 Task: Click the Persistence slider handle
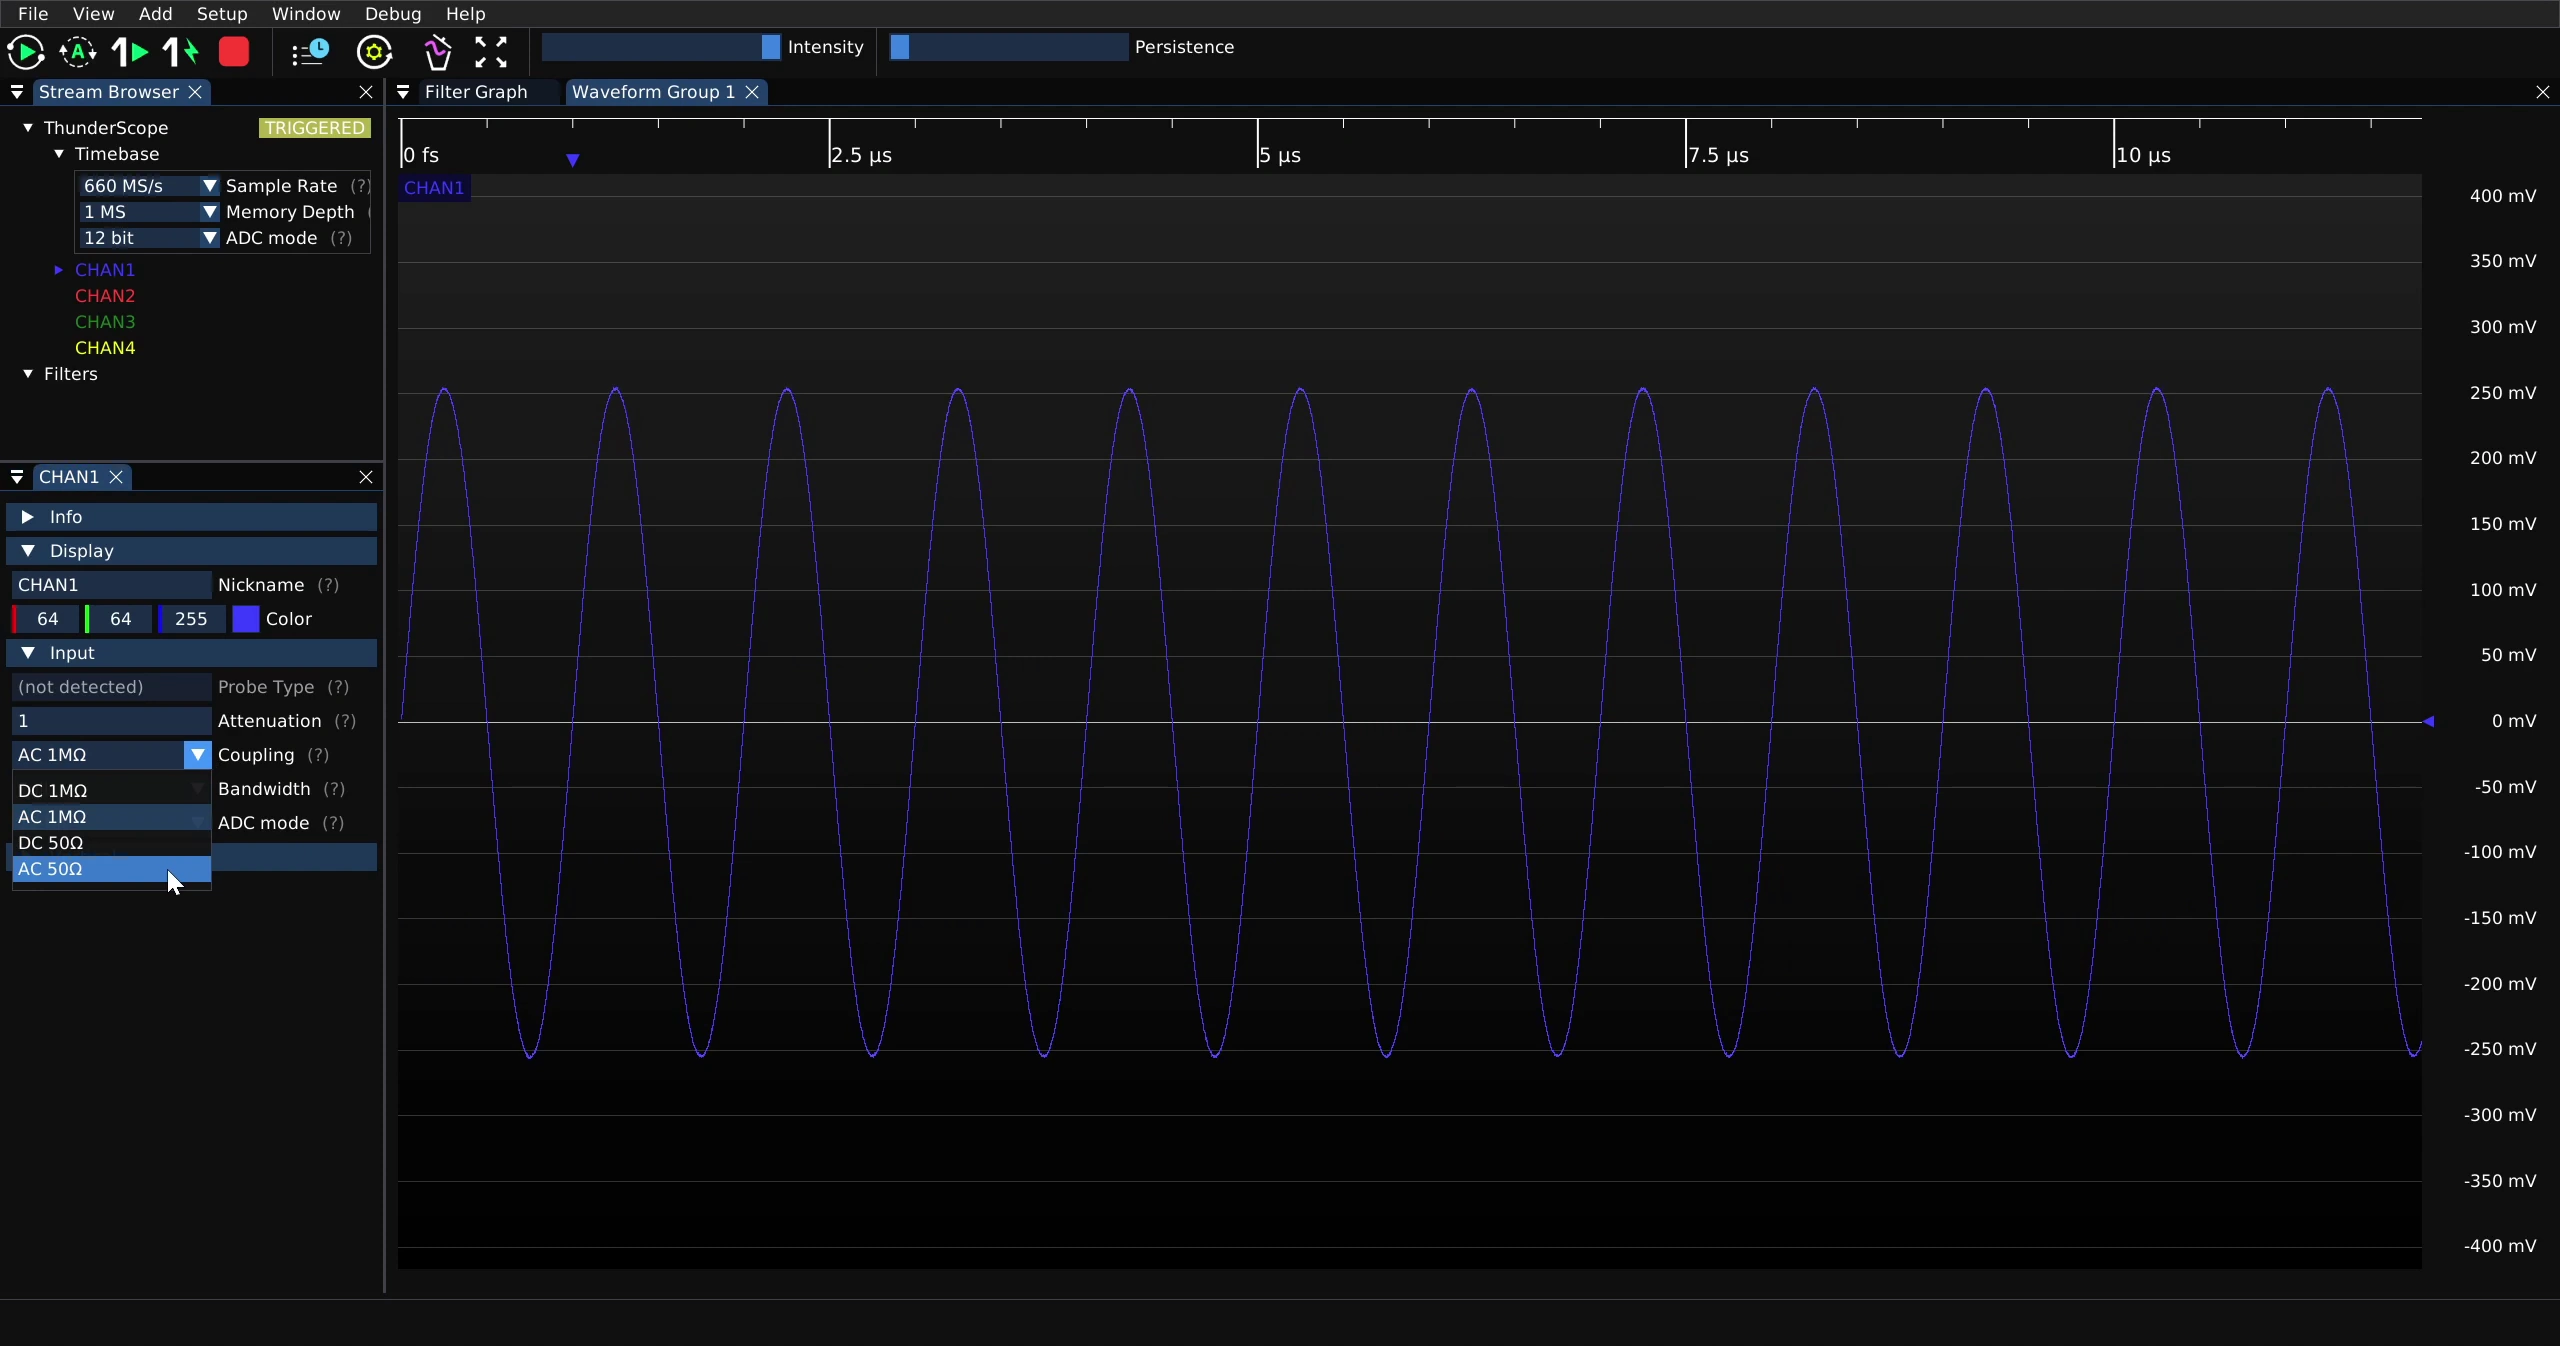coord(900,47)
